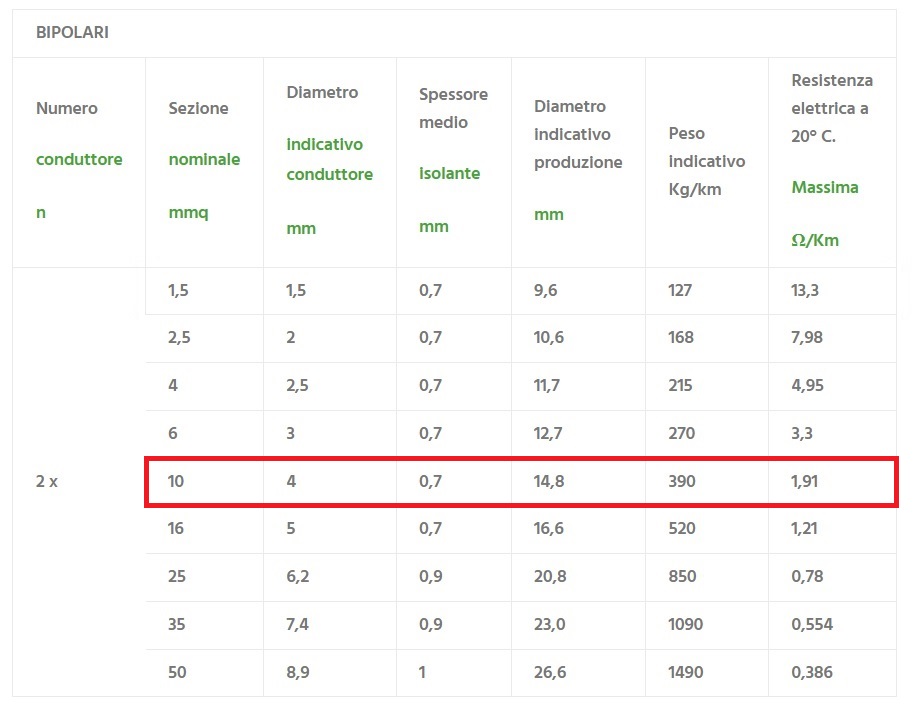916x711 pixels.
Task: Select the 14,8 diameter in highlighted row
Action: tap(548, 481)
